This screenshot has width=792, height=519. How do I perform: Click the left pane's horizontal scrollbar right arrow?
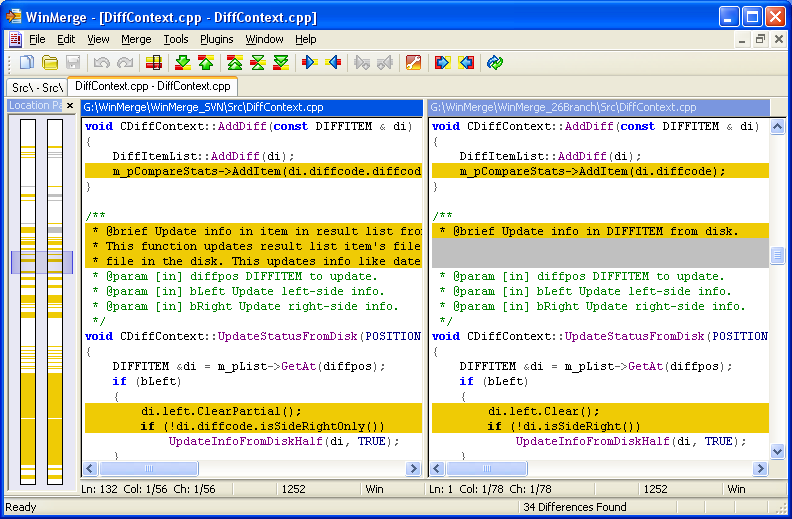tap(413, 468)
